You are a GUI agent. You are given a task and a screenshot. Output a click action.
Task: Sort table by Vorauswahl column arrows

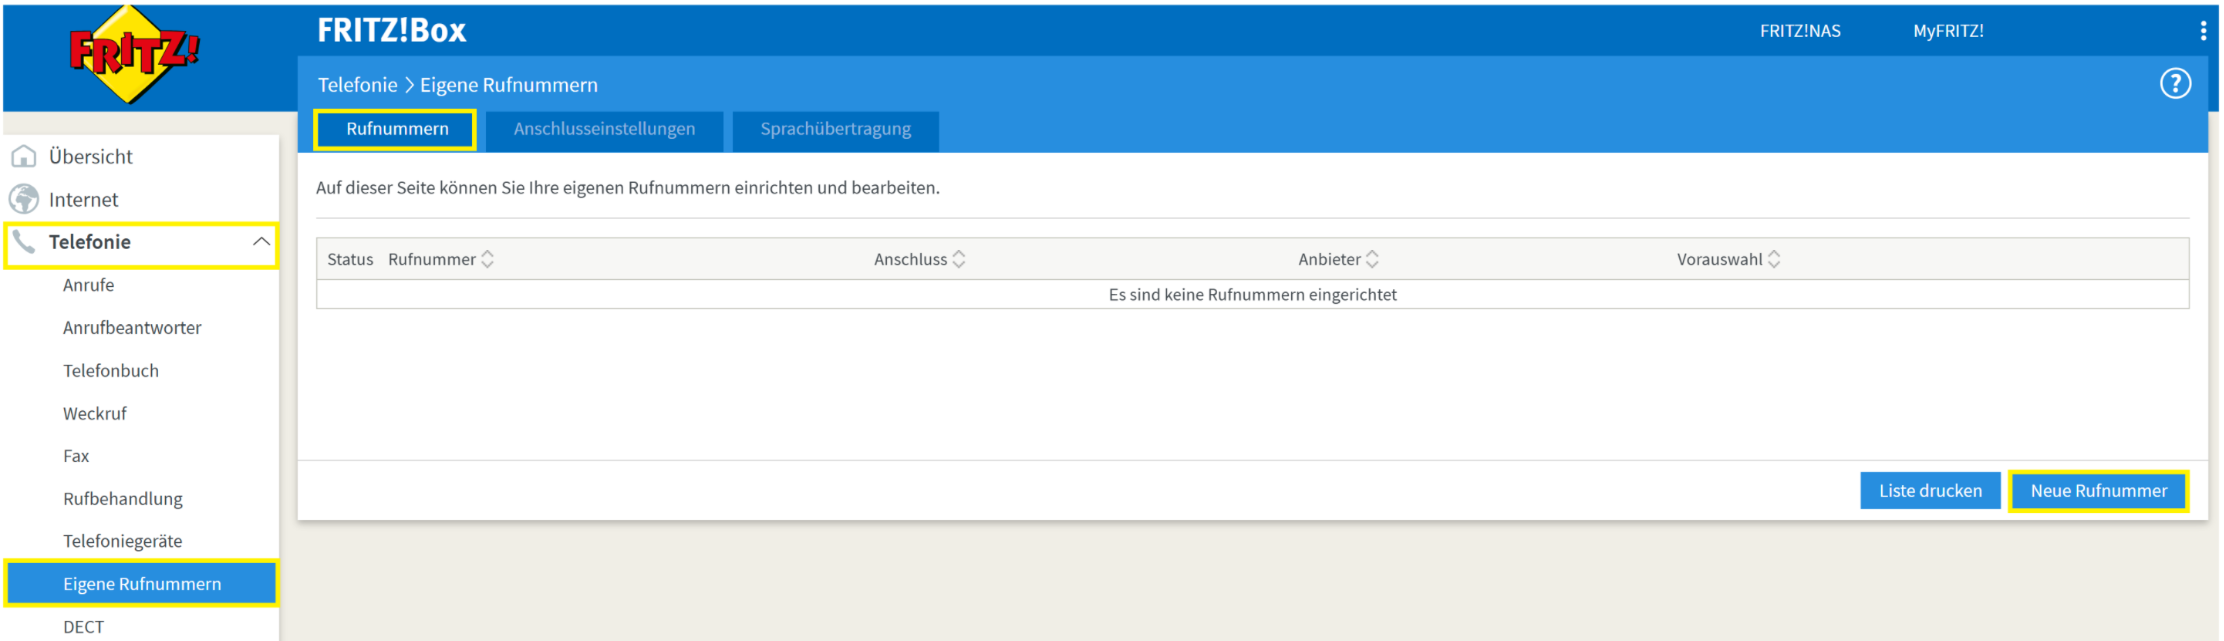coord(1774,259)
